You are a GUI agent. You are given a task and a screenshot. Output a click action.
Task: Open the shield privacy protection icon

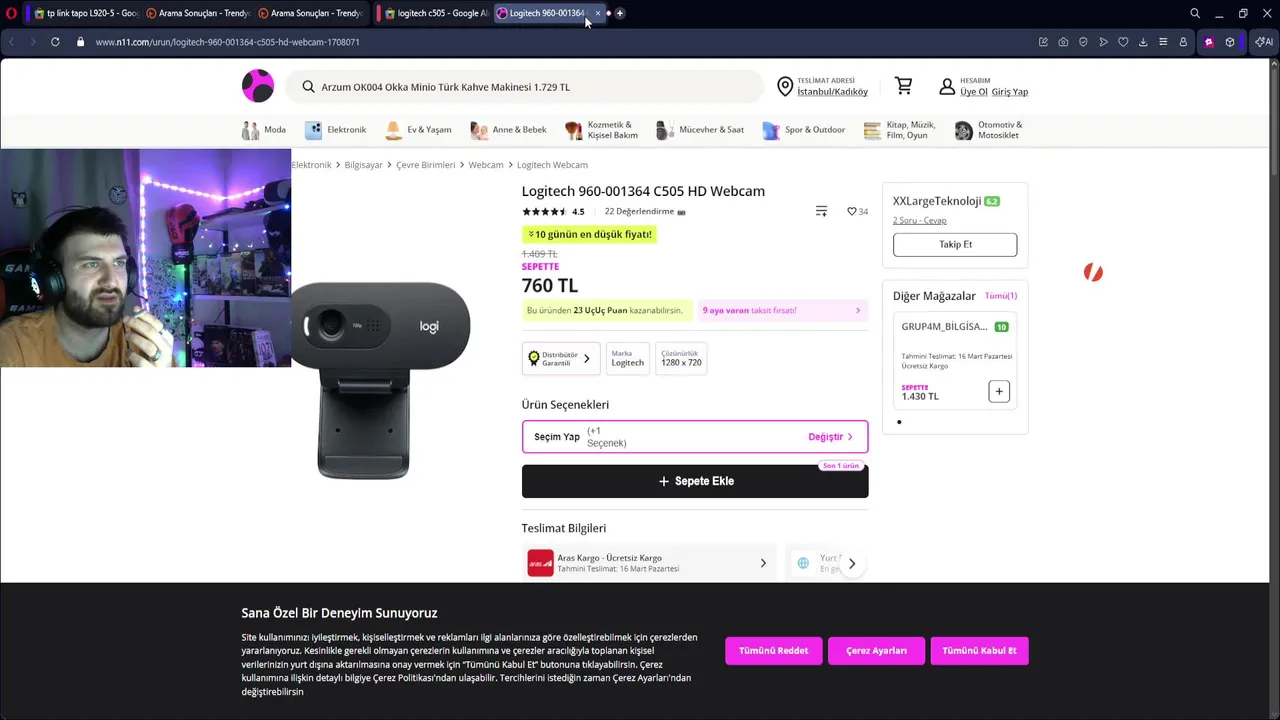coord(1083,42)
